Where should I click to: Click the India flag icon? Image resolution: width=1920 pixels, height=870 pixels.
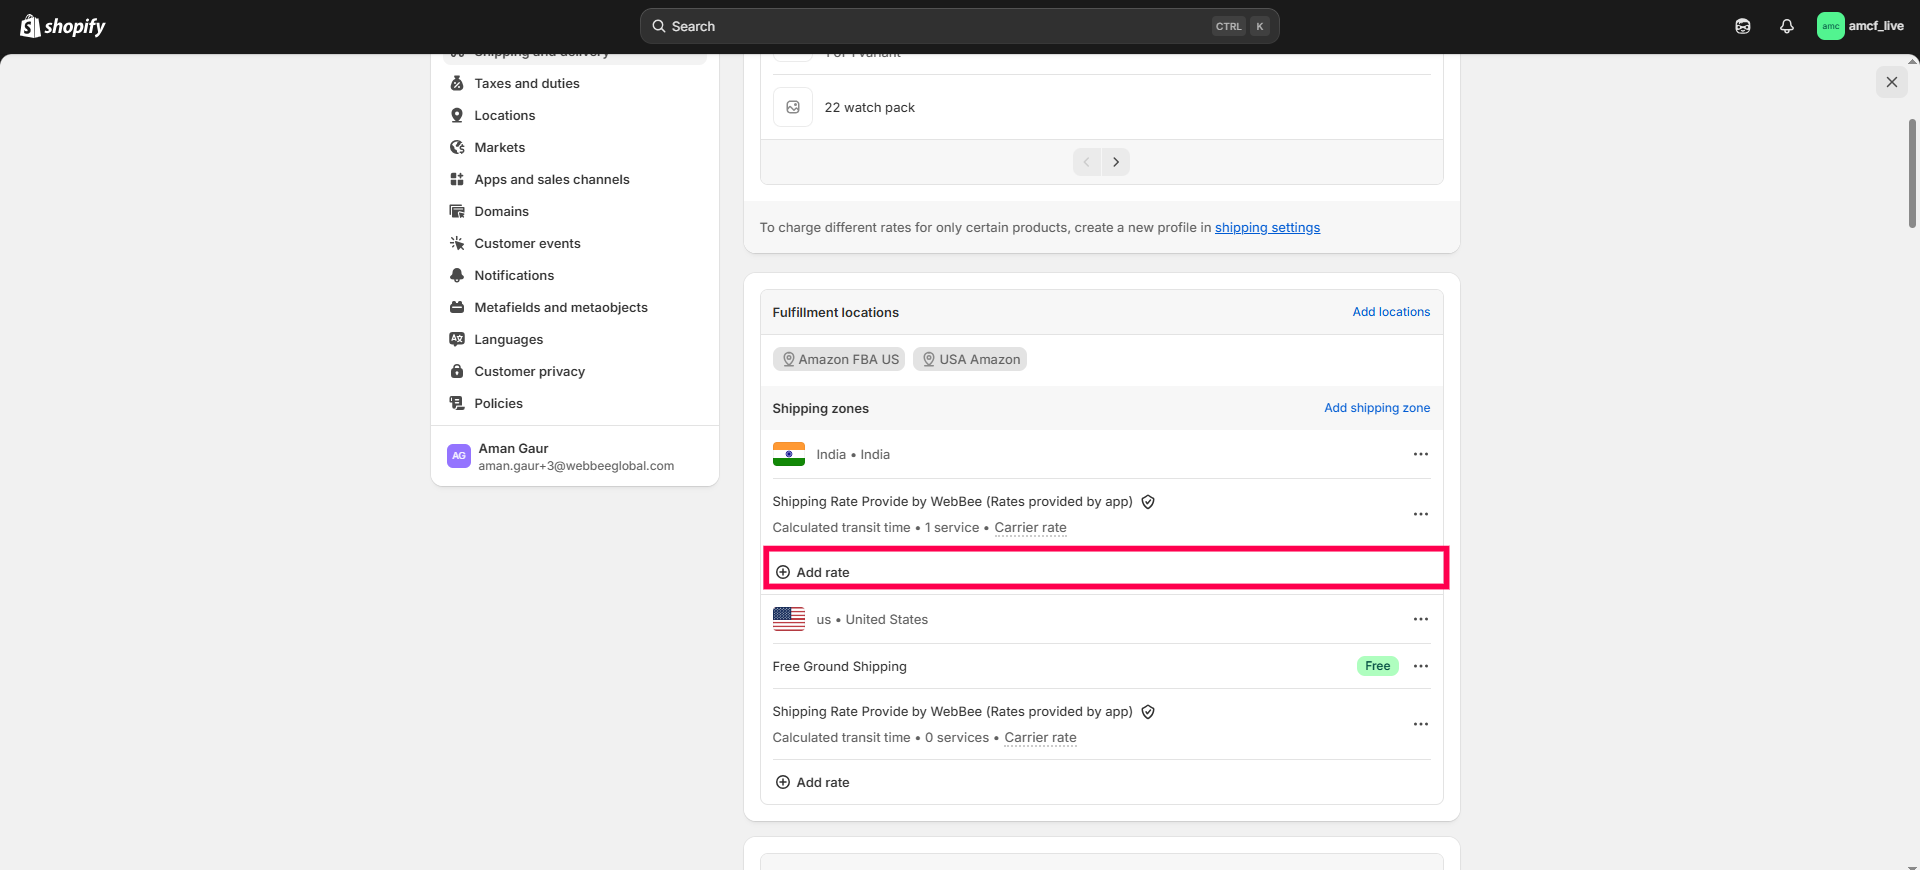(x=788, y=454)
